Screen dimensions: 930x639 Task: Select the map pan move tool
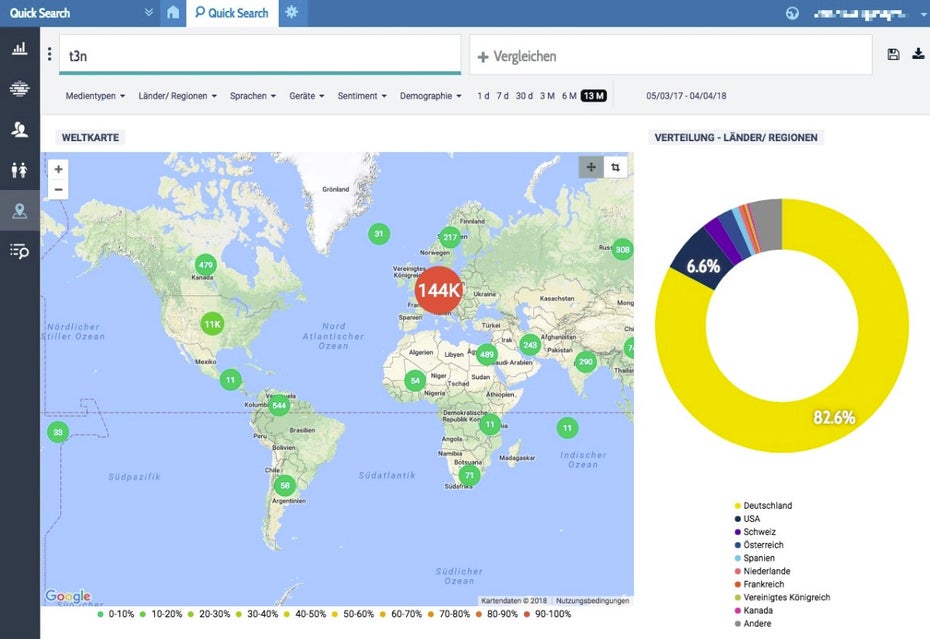click(x=591, y=167)
